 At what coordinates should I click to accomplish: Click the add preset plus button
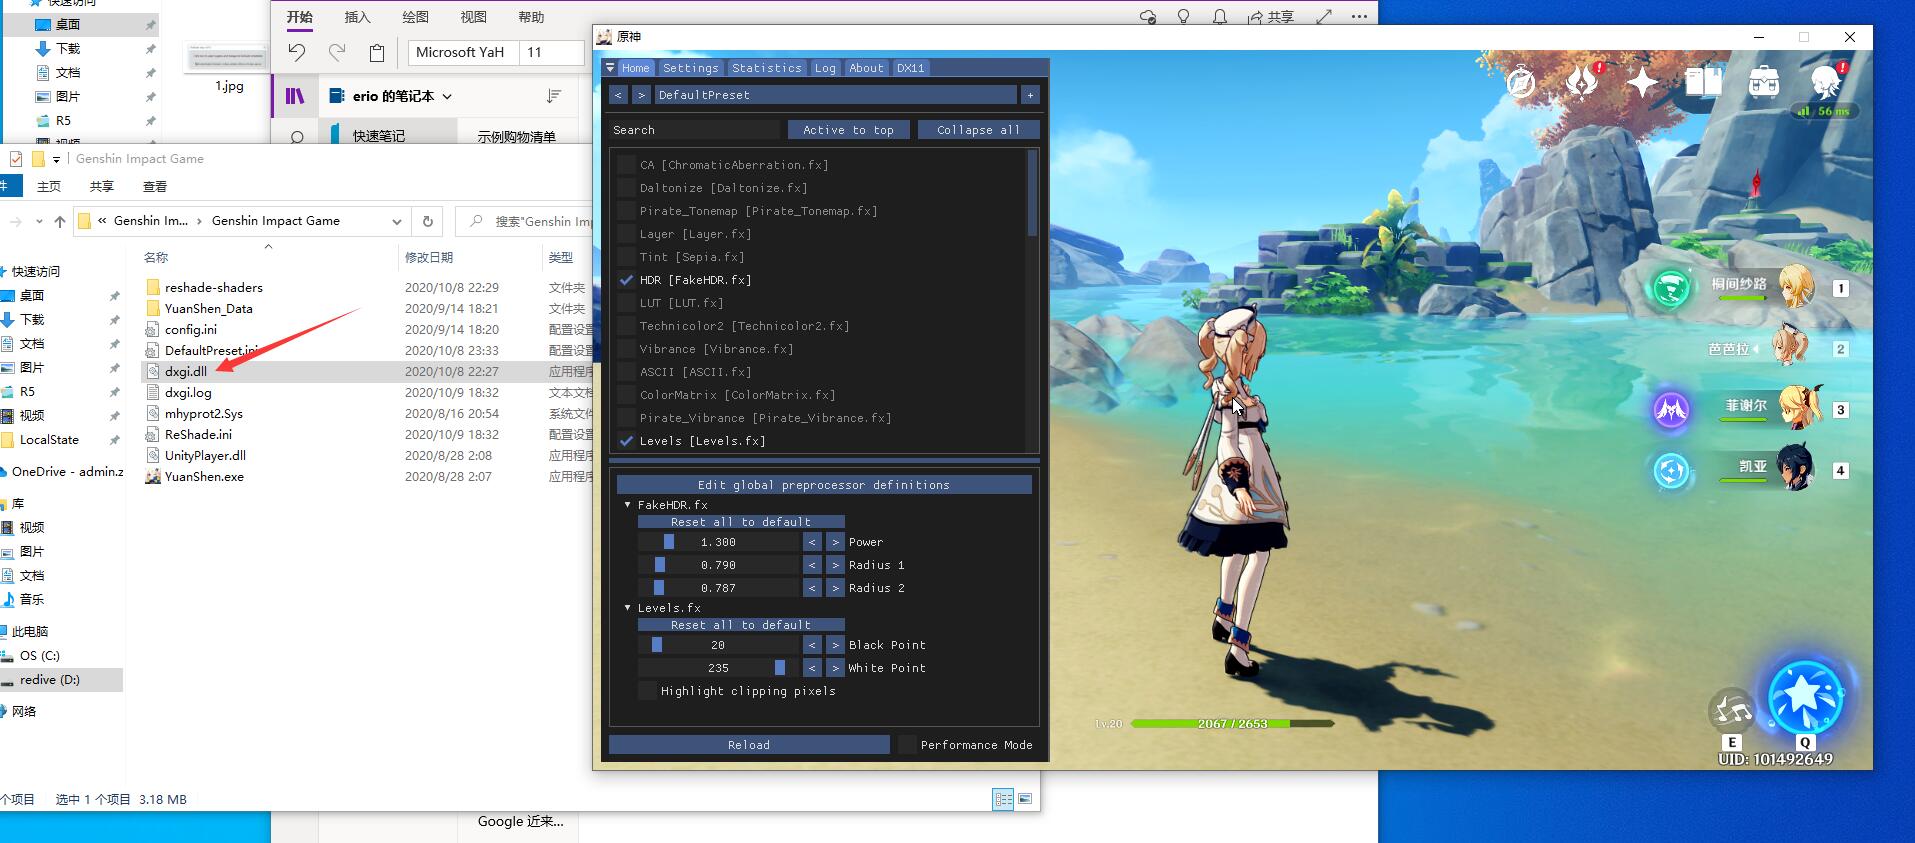pyautogui.click(x=1030, y=95)
